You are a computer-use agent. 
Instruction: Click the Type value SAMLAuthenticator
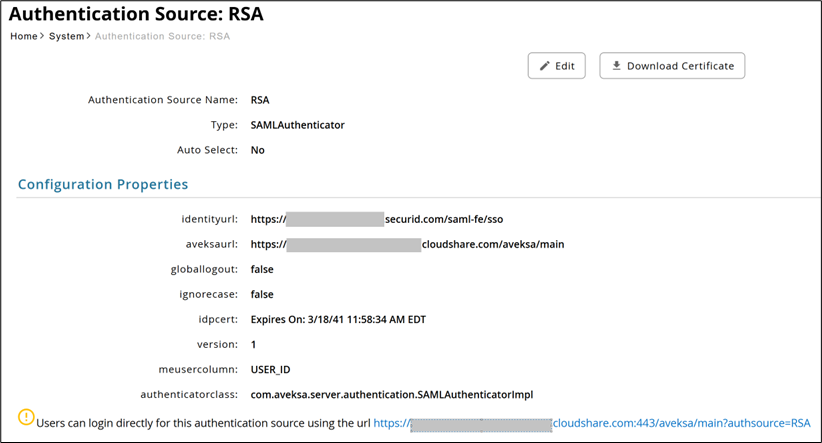(x=297, y=125)
